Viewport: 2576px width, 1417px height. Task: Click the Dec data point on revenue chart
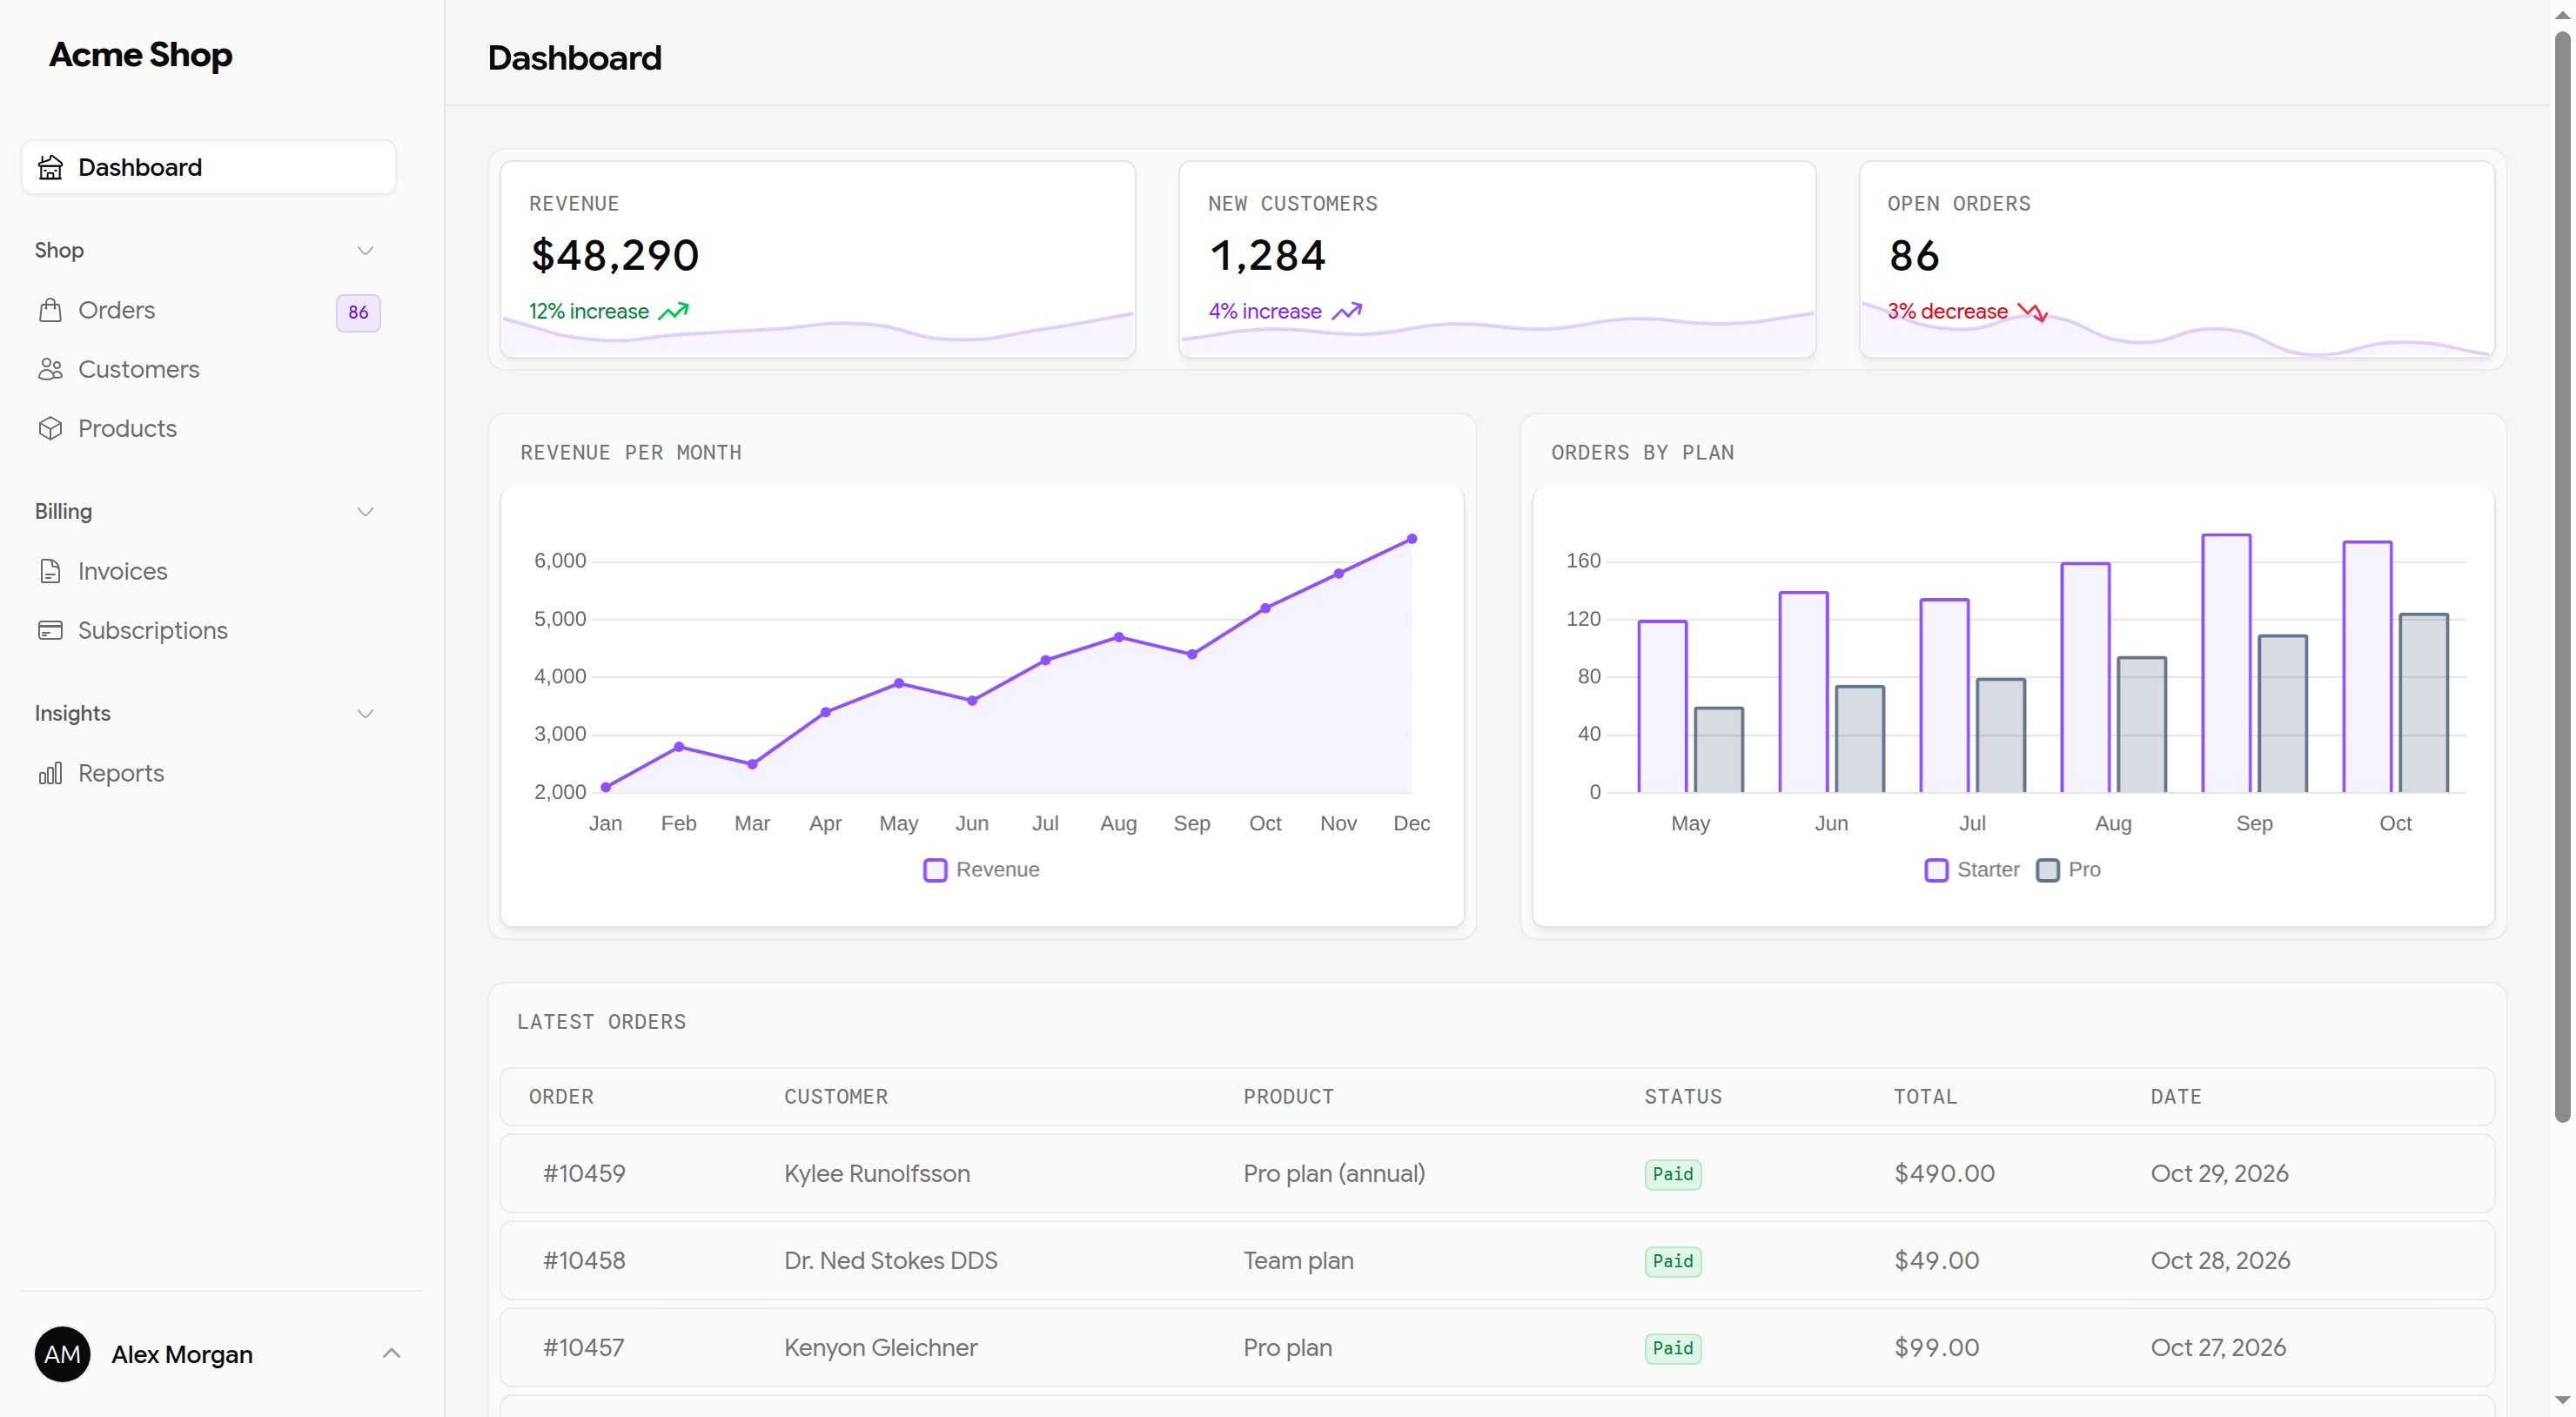pyautogui.click(x=1412, y=539)
